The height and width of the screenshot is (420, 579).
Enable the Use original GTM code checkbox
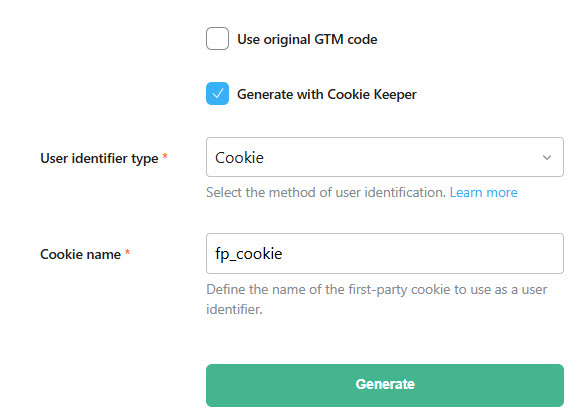(x=217, y=38)
